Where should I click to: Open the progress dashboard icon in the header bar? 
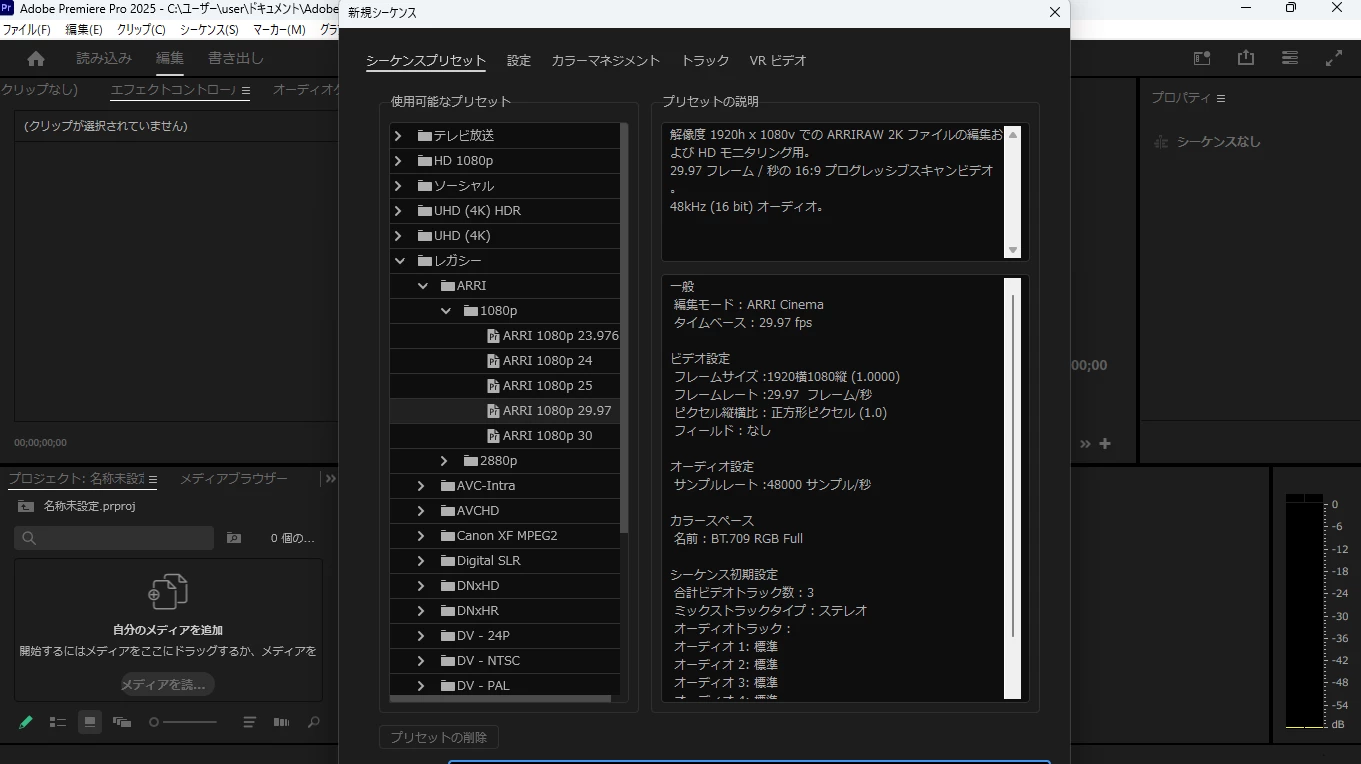pos(1290,59)
